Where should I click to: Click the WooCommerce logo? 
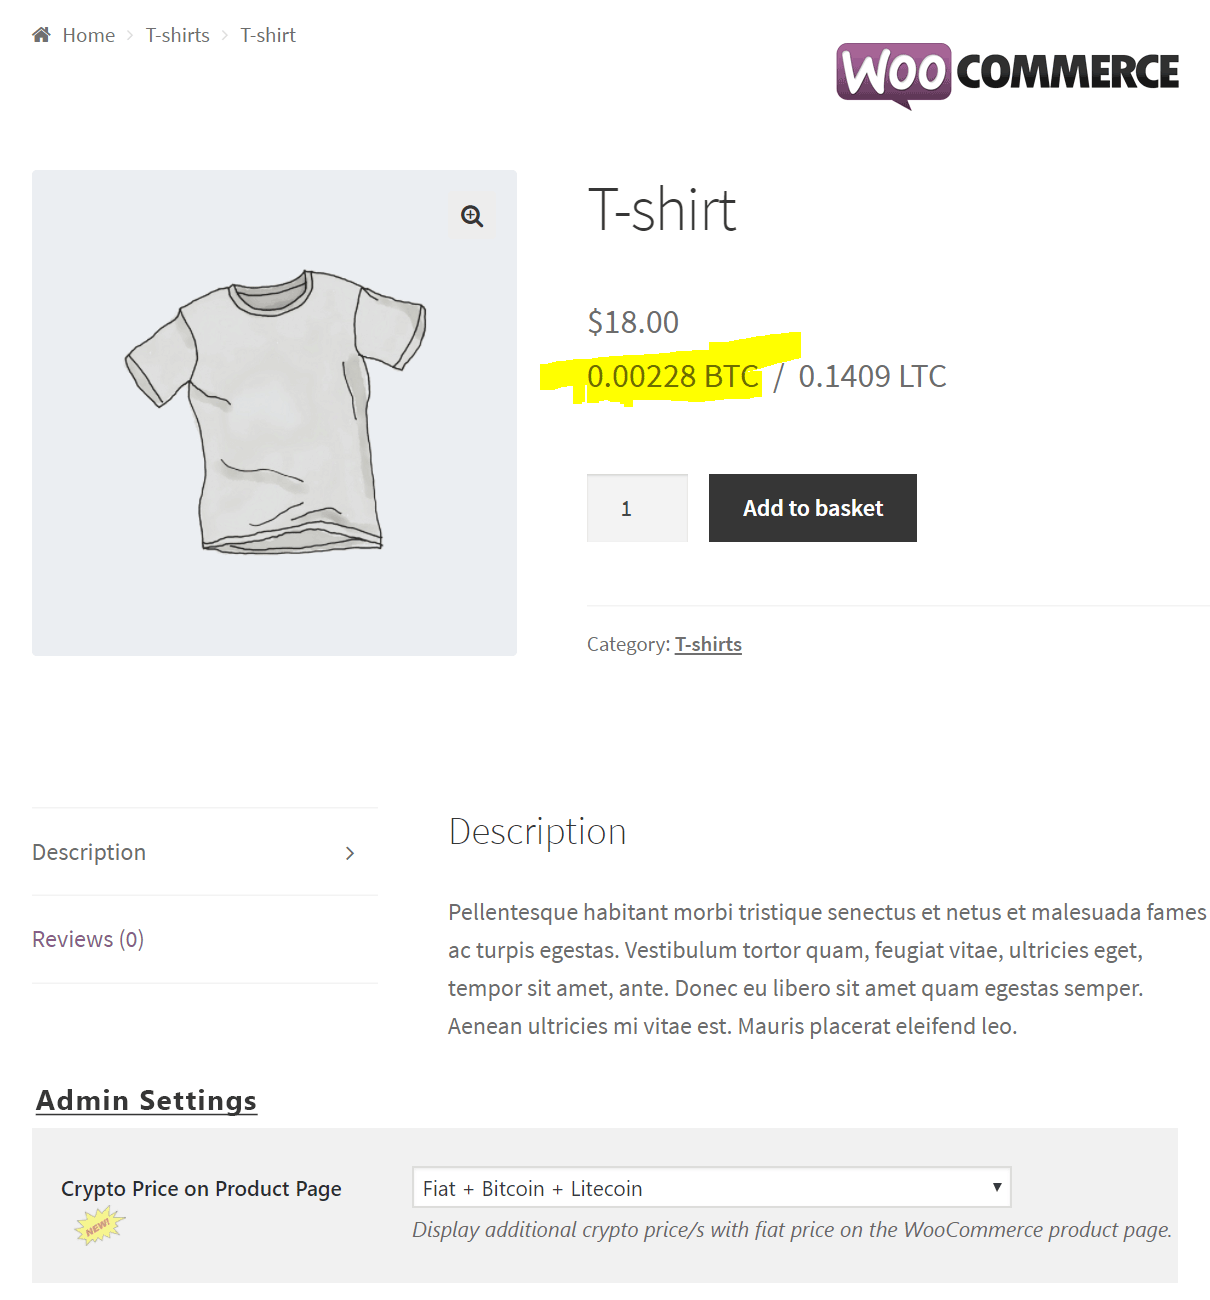[x=1008, y=75]
